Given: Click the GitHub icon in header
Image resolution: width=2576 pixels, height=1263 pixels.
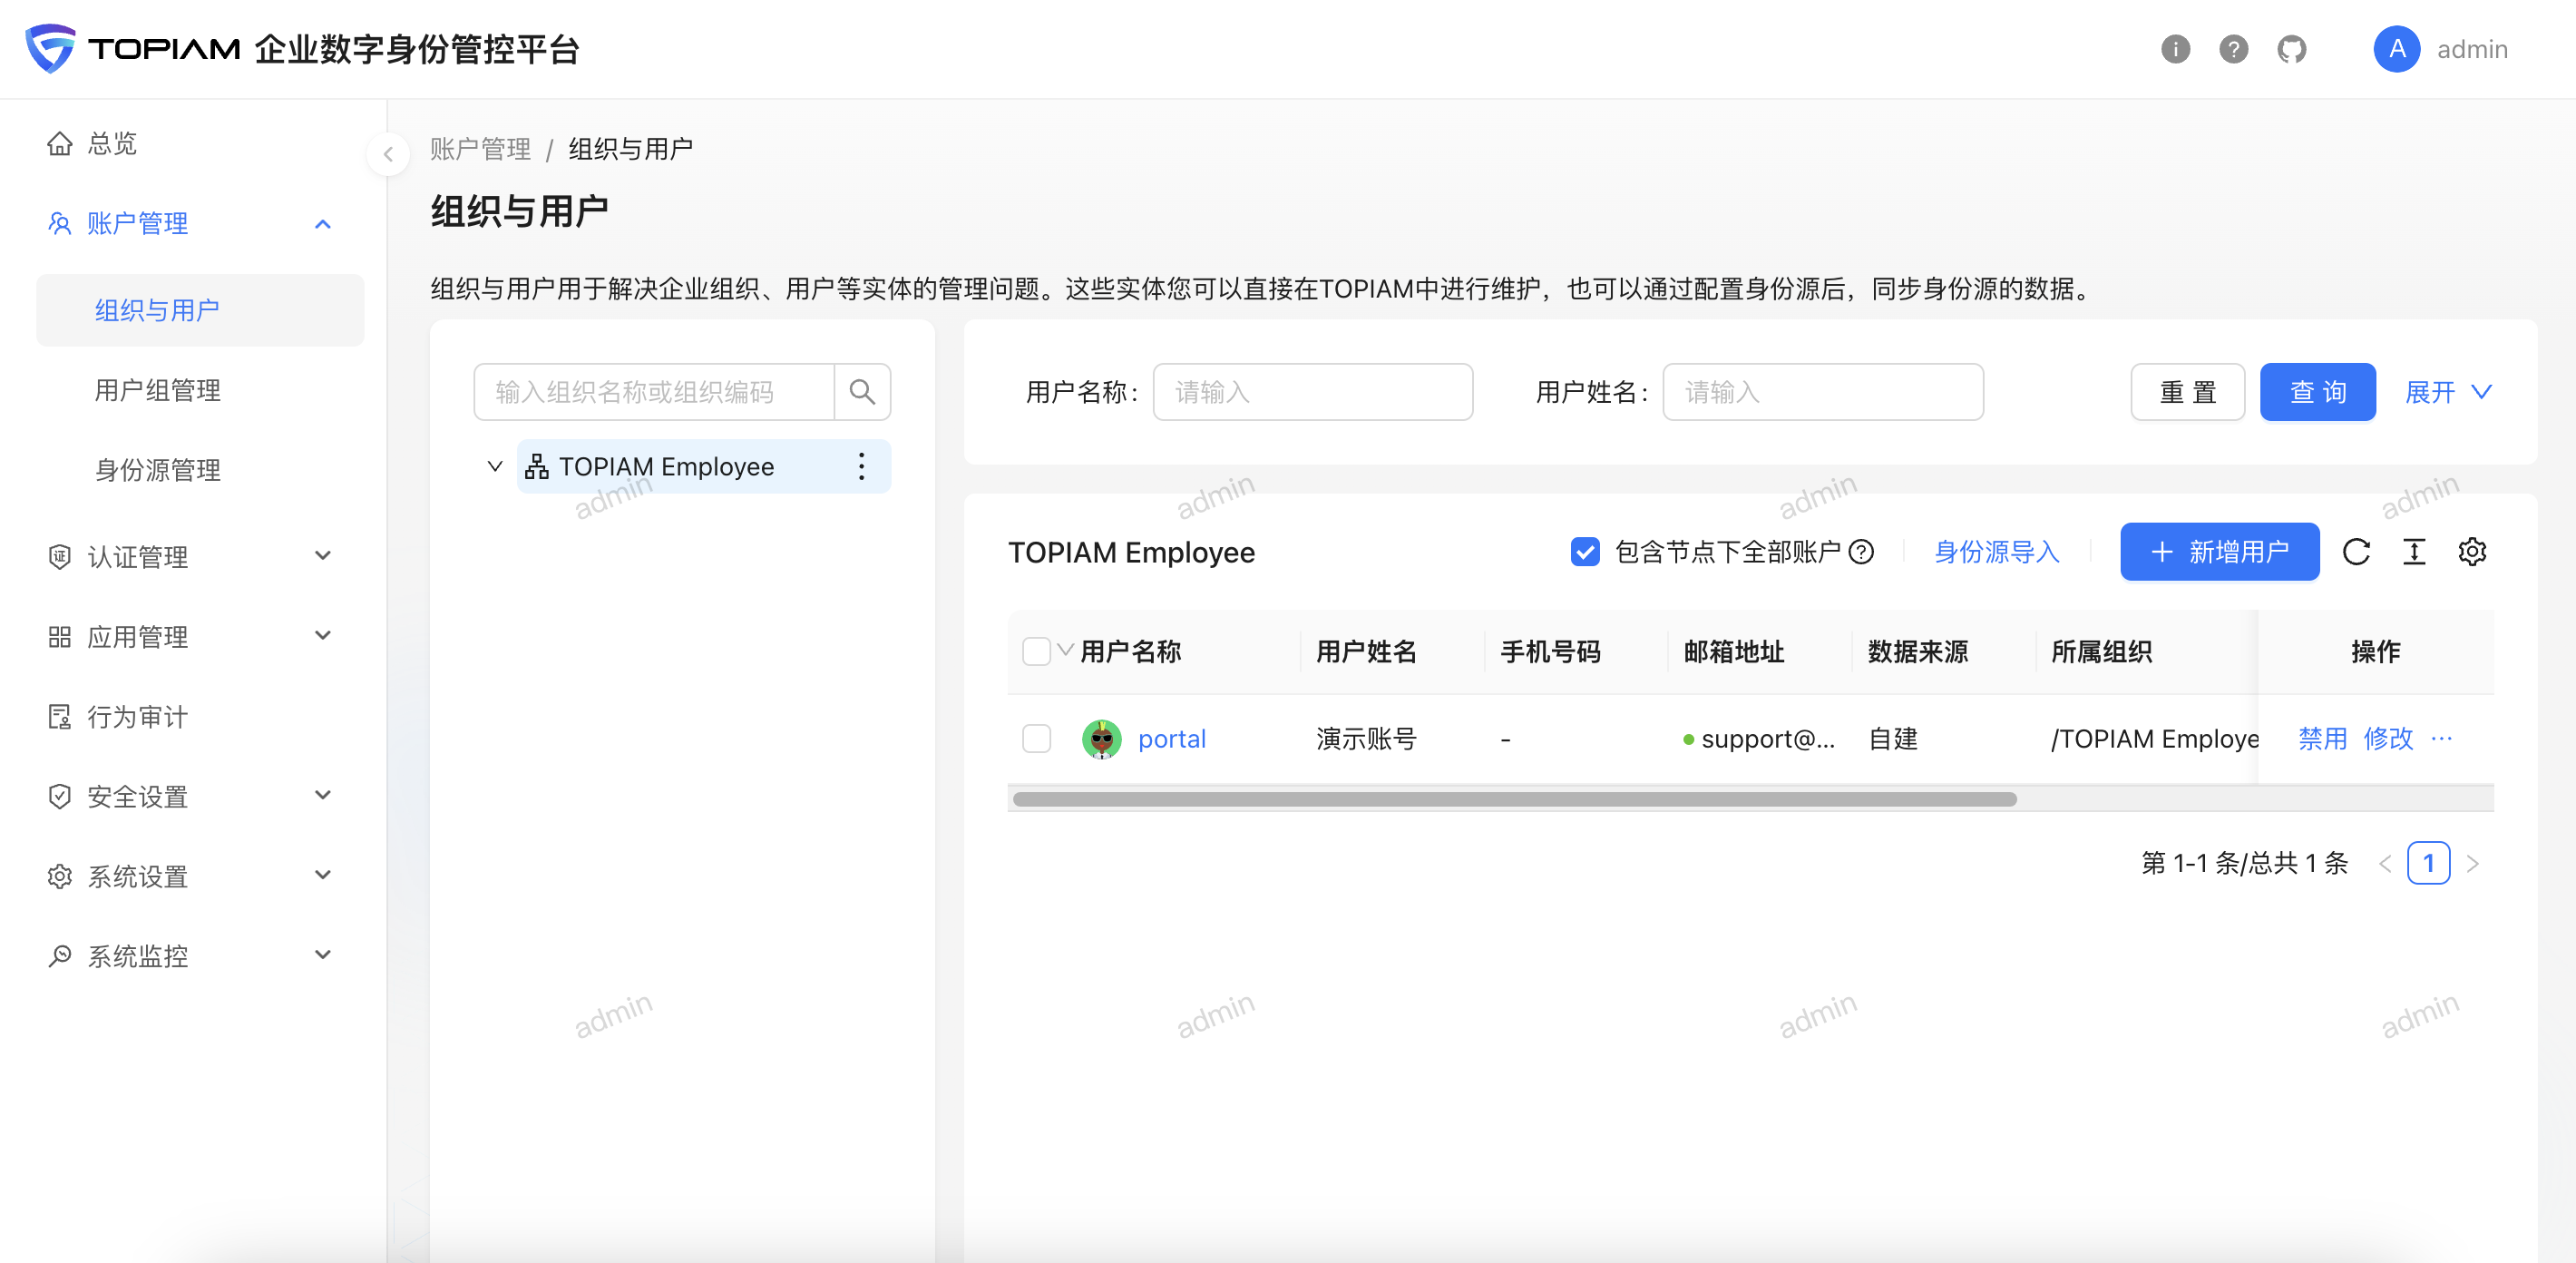Looking at the screenshot, I should [x=2291, y=49].
